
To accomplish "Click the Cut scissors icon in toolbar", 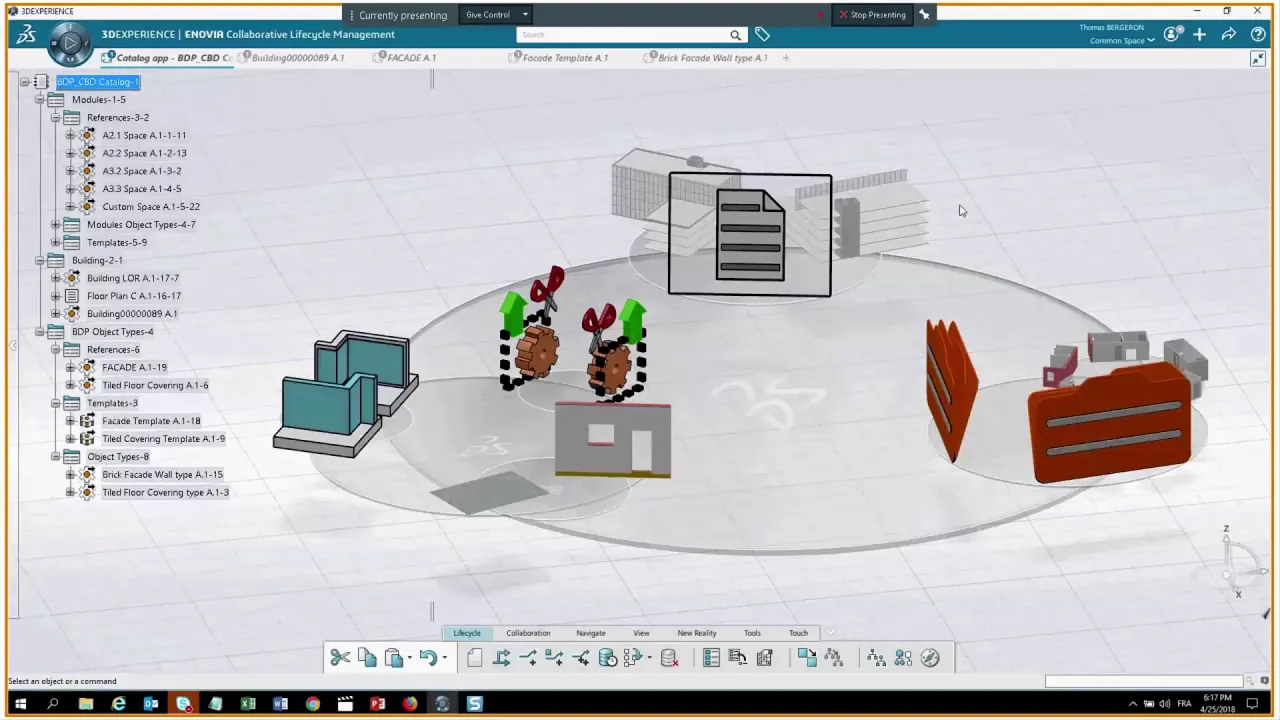I will coord(340,658).
